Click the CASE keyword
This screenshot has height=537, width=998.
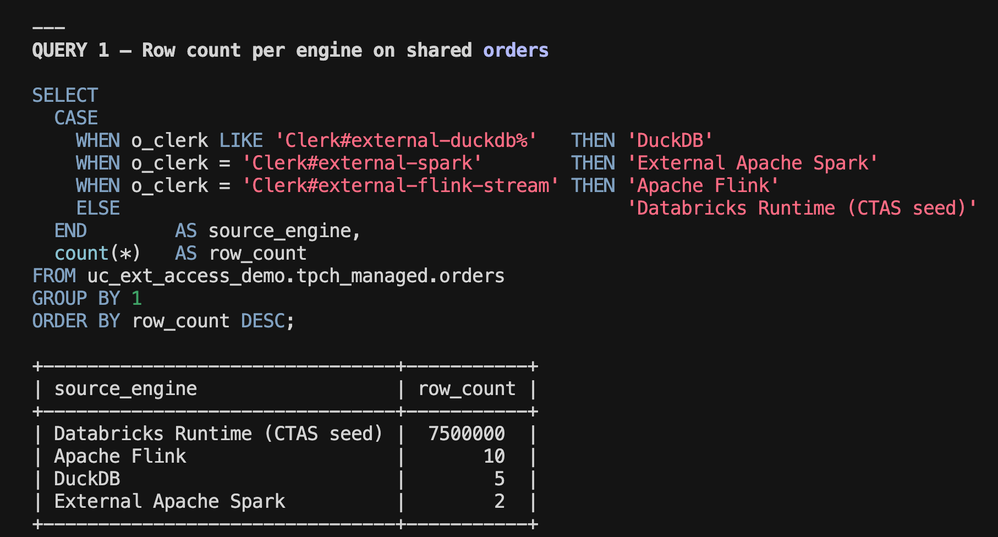pos(76,118)
